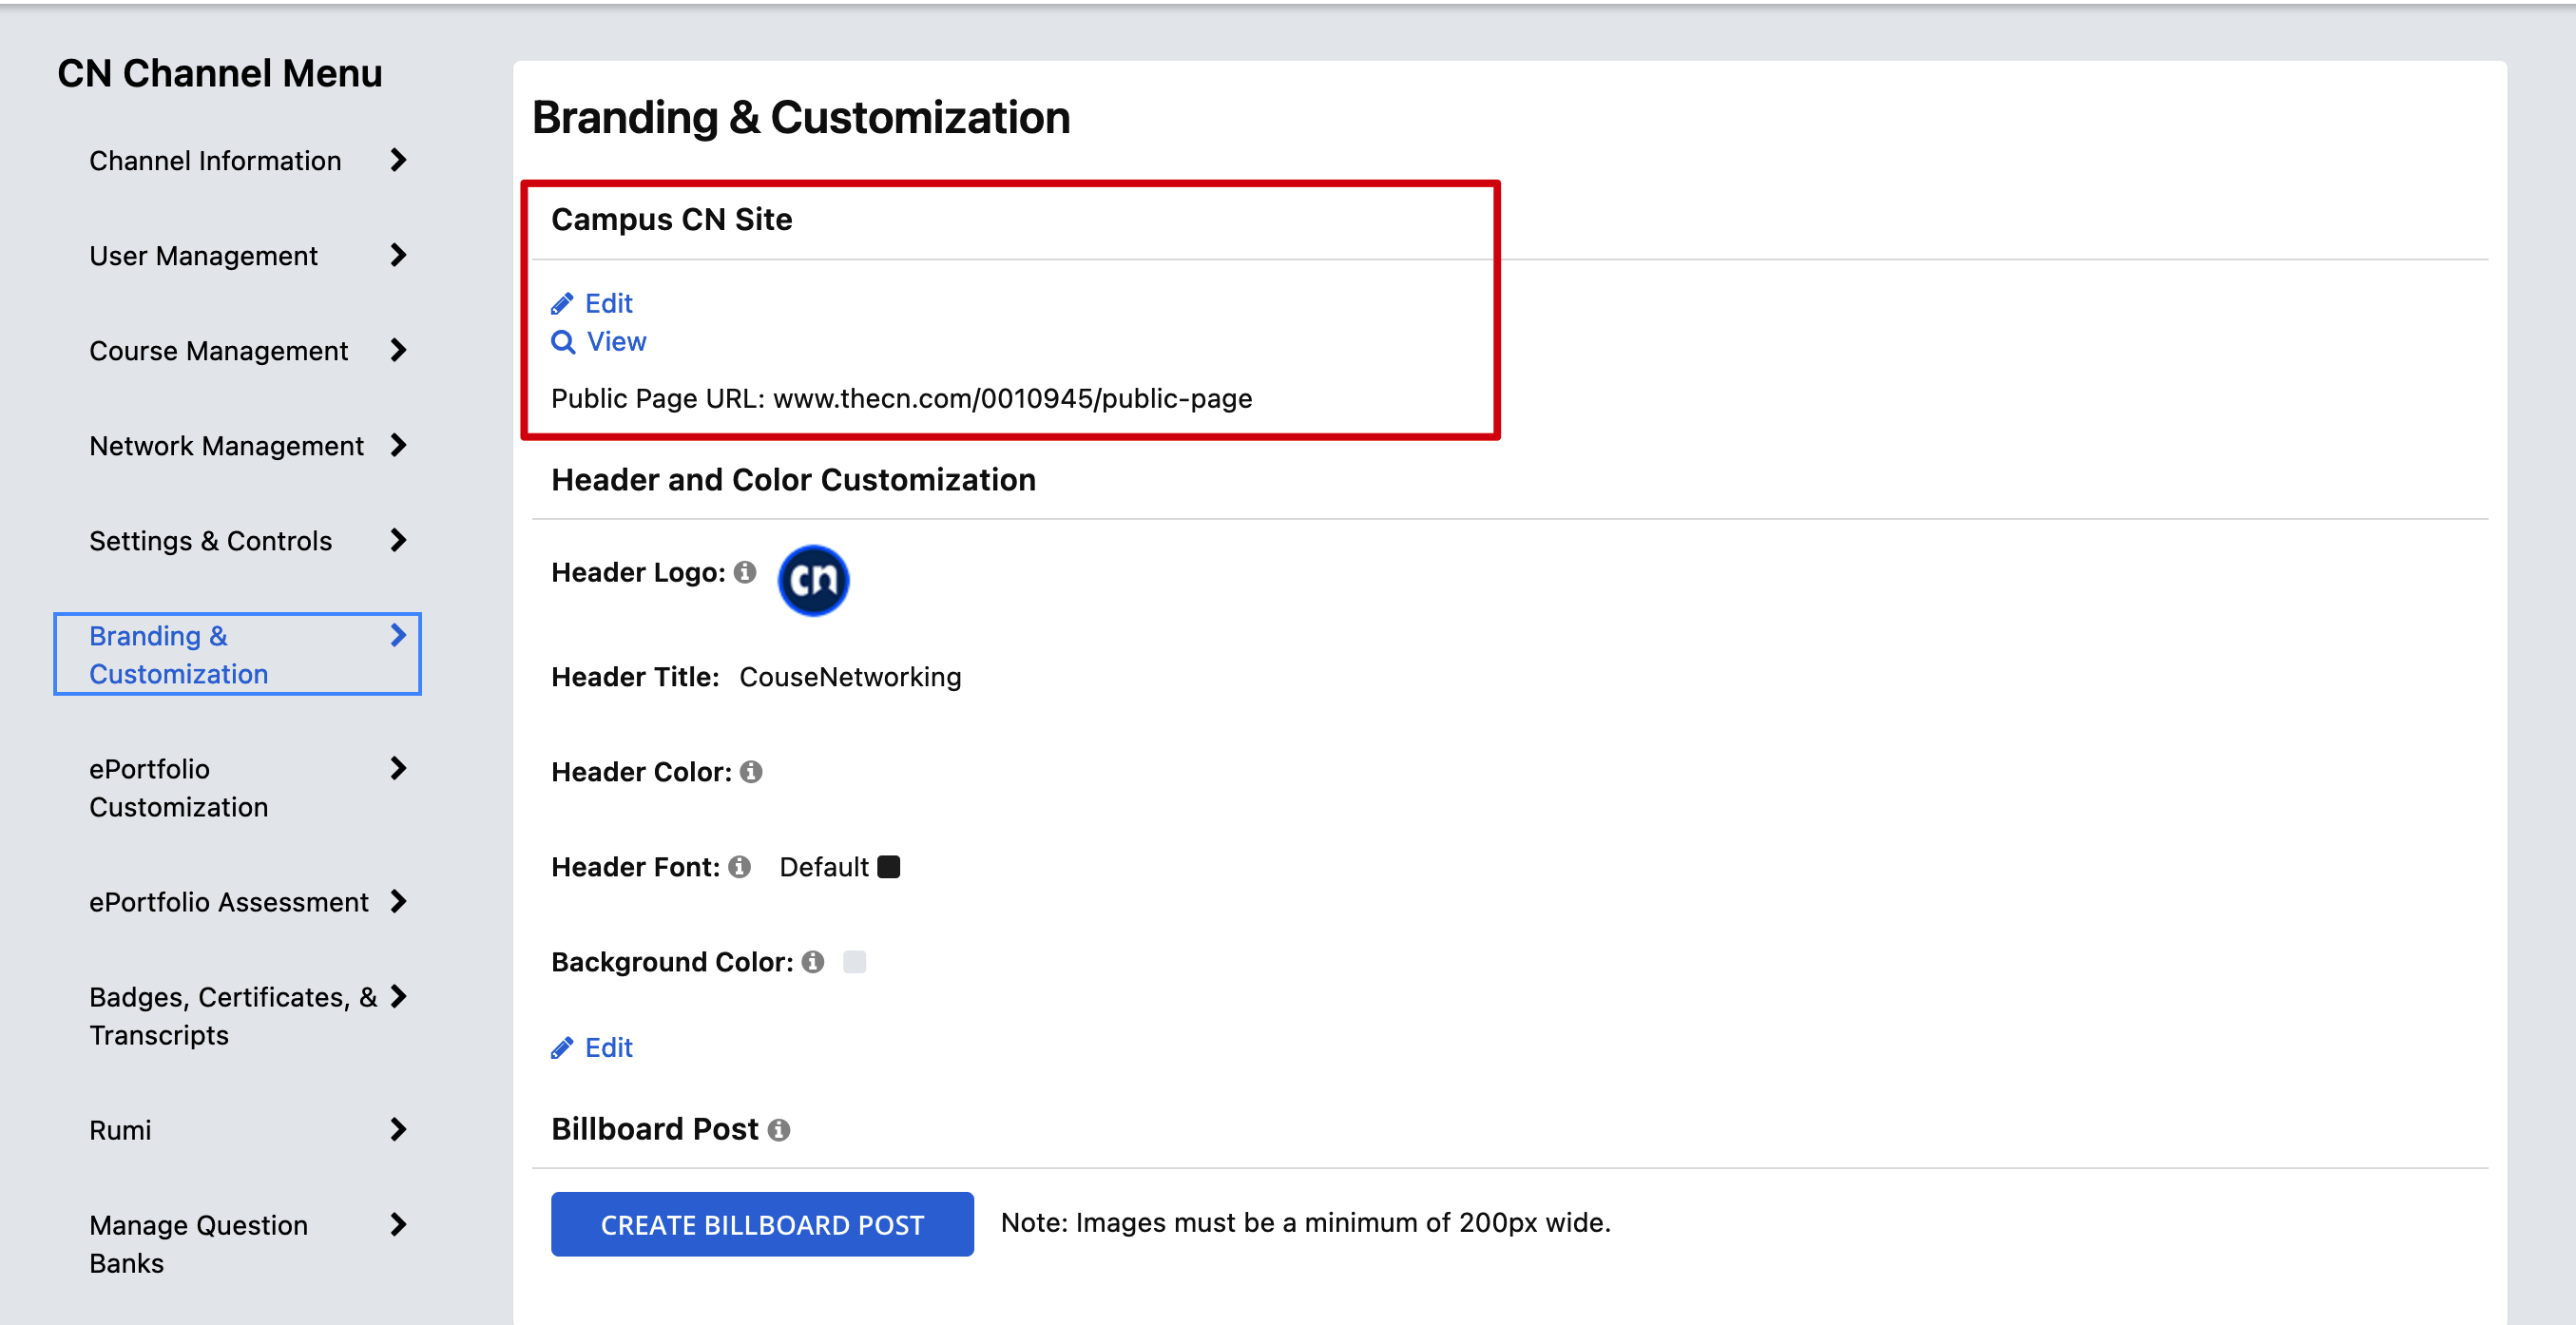Viewport: 2576px width, 1325px height.
Task: Expand Course Management chevron
Action: pos(398,350)
